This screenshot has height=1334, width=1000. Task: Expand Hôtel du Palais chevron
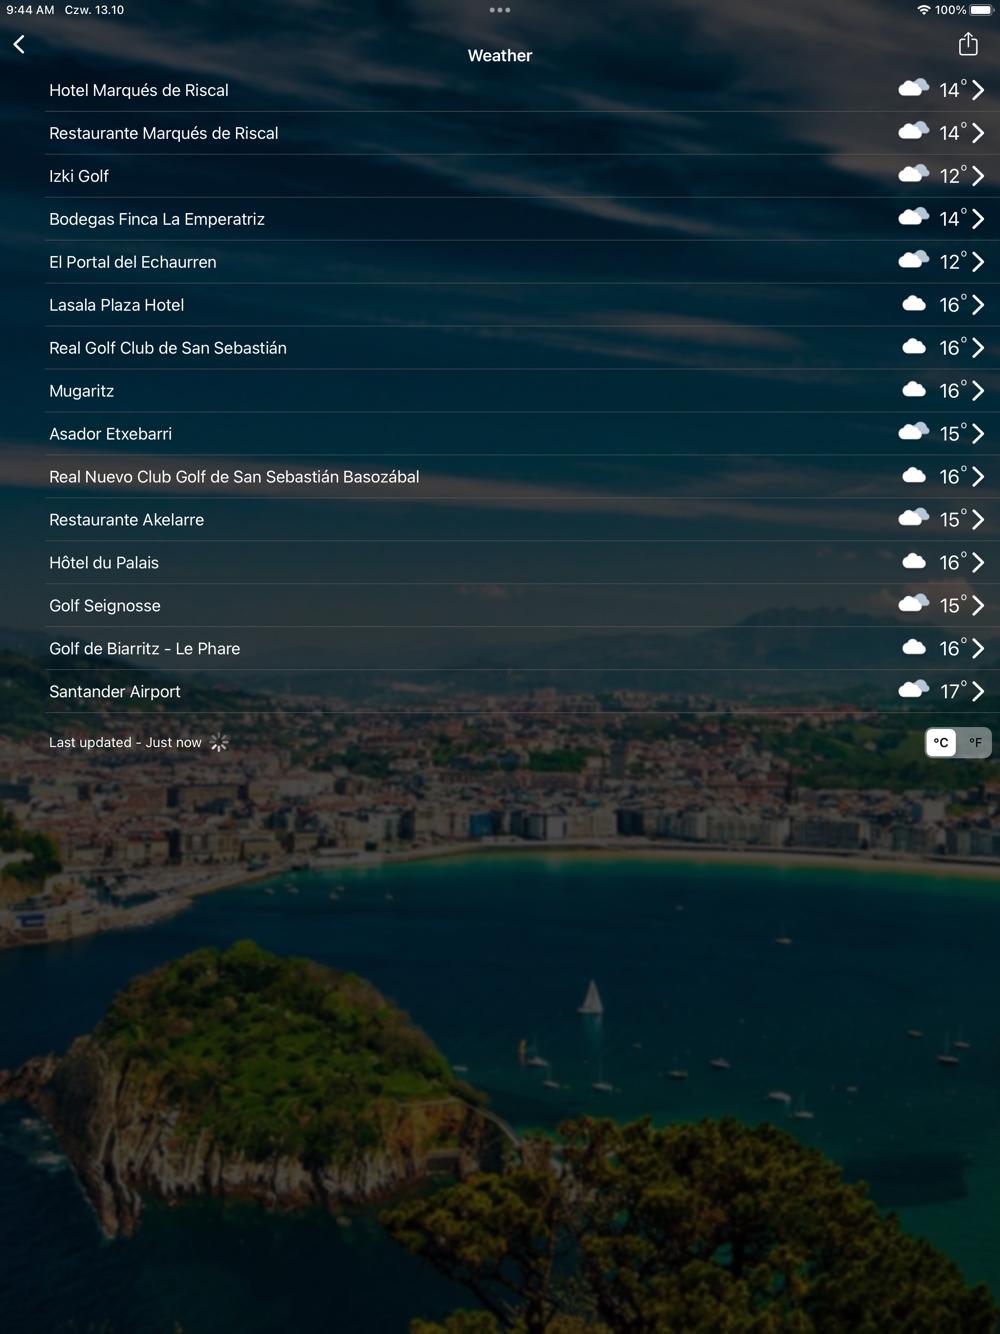coord(978,563)
